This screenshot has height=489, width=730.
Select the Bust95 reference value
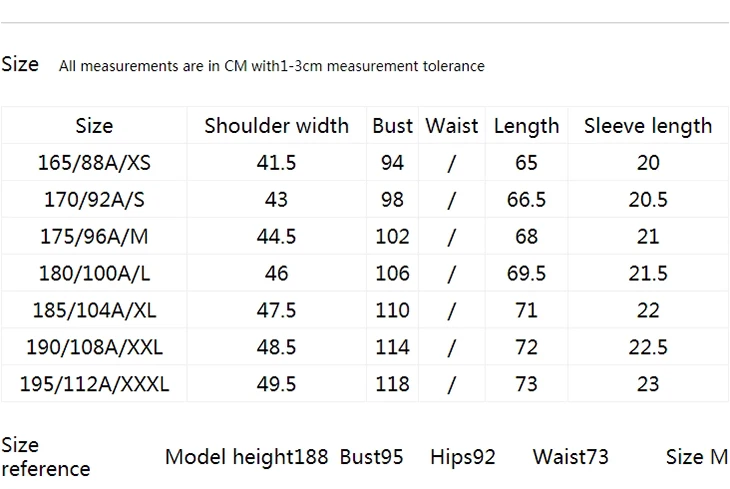pos(372,457)
